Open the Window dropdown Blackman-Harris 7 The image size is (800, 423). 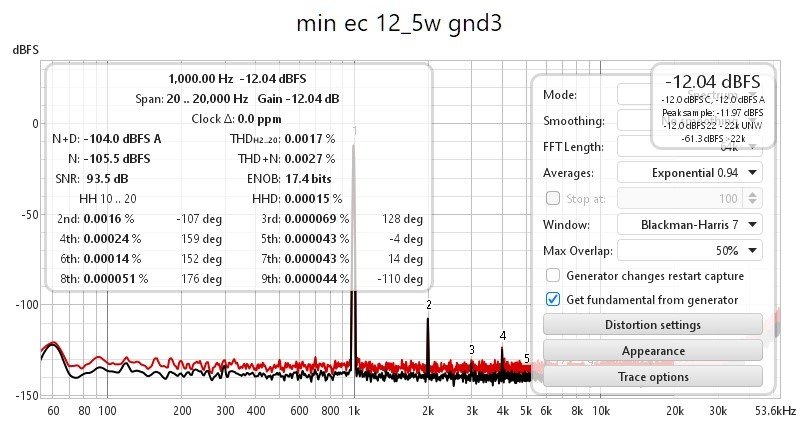pyautogui.click(x=690, y=225)
